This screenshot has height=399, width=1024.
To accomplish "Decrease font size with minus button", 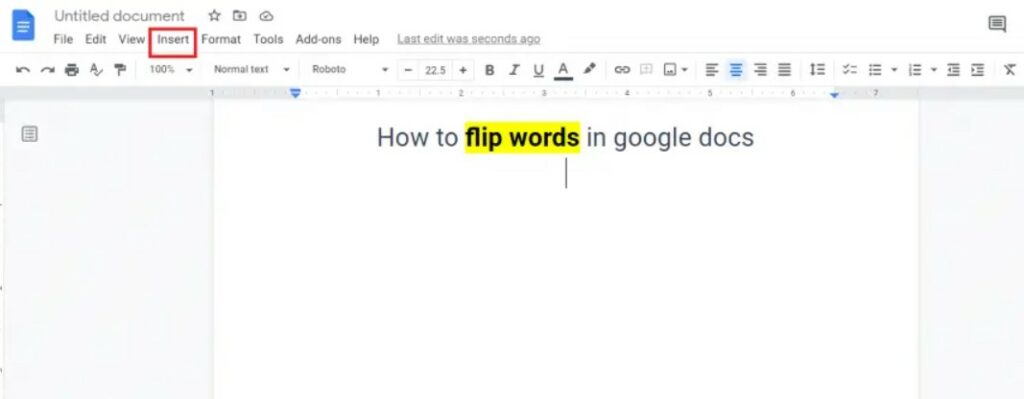I will pyautogui.click(x=408, y=70).
